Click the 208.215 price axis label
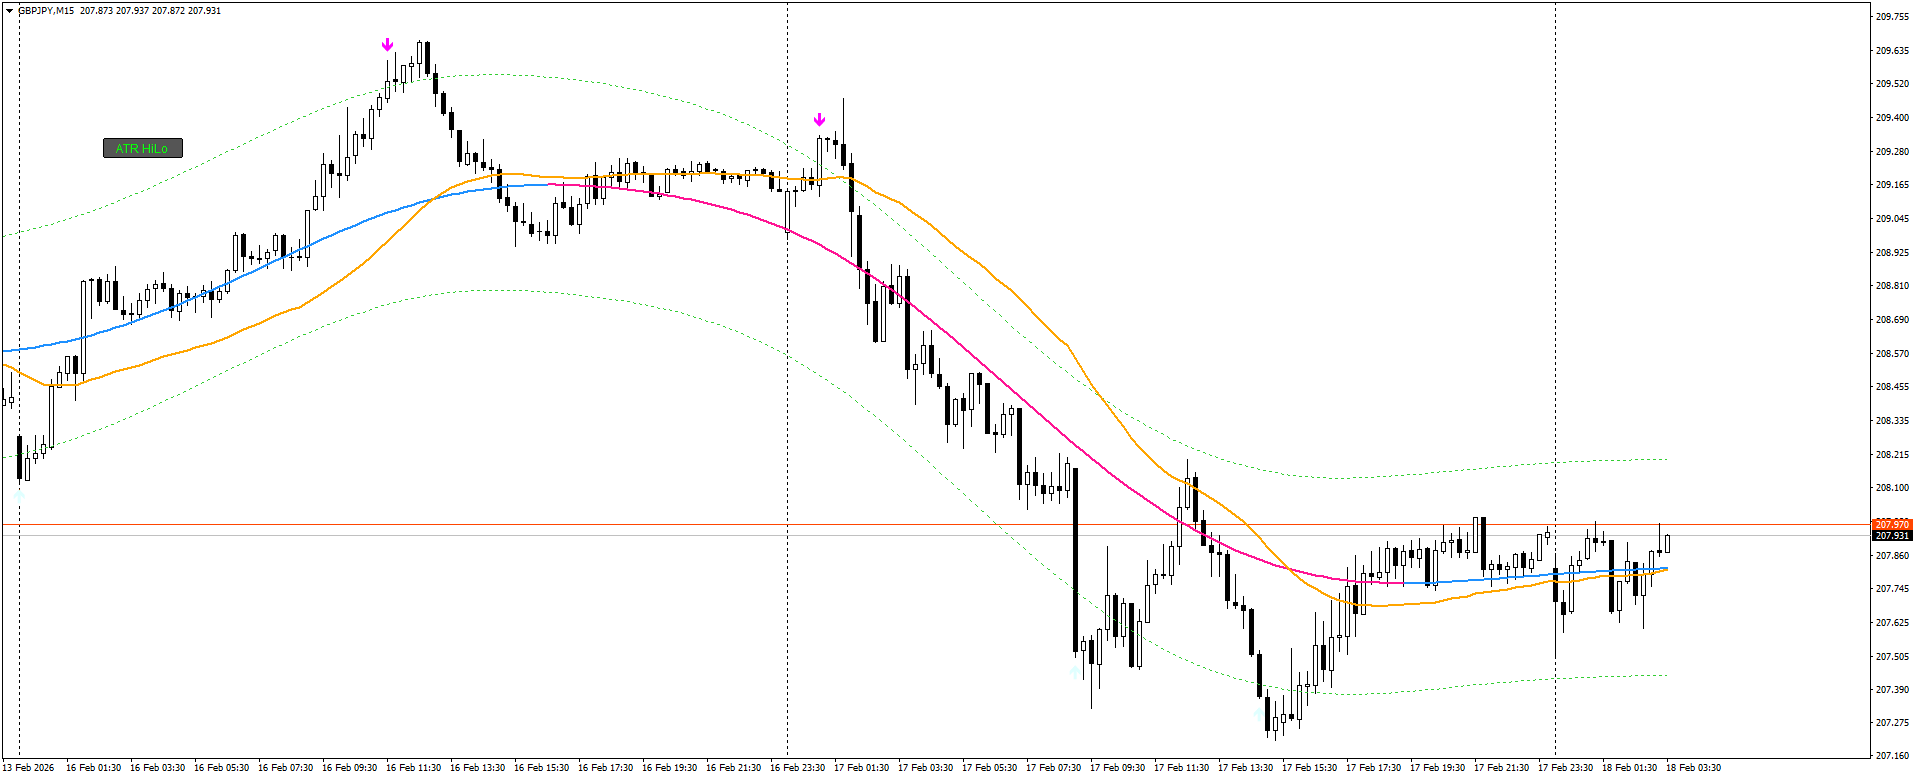1916x779 pixels. (x=1892, y=454)
